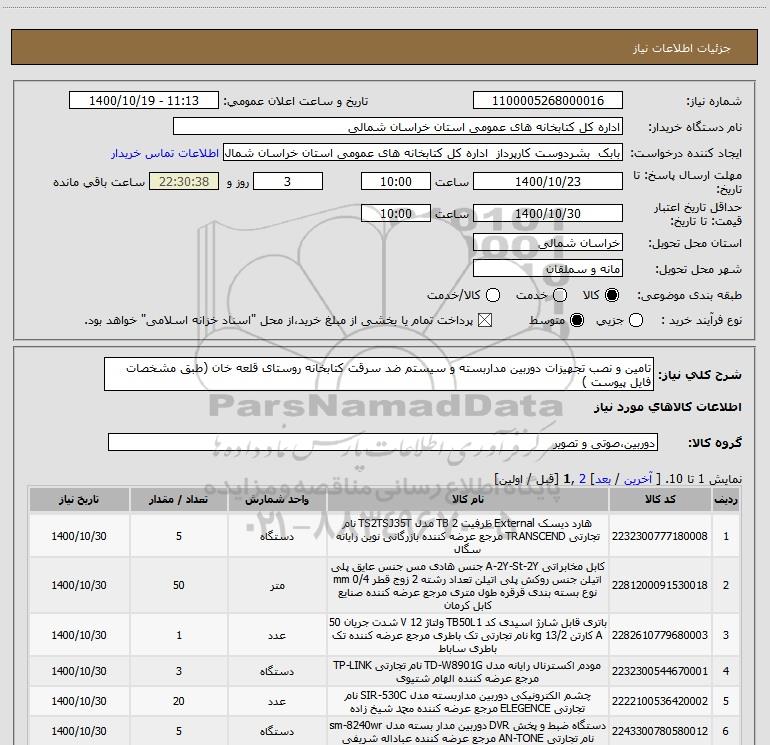Click the ردیف column header
The height and width of the screenshot is (745, 770).
[726, 499]
